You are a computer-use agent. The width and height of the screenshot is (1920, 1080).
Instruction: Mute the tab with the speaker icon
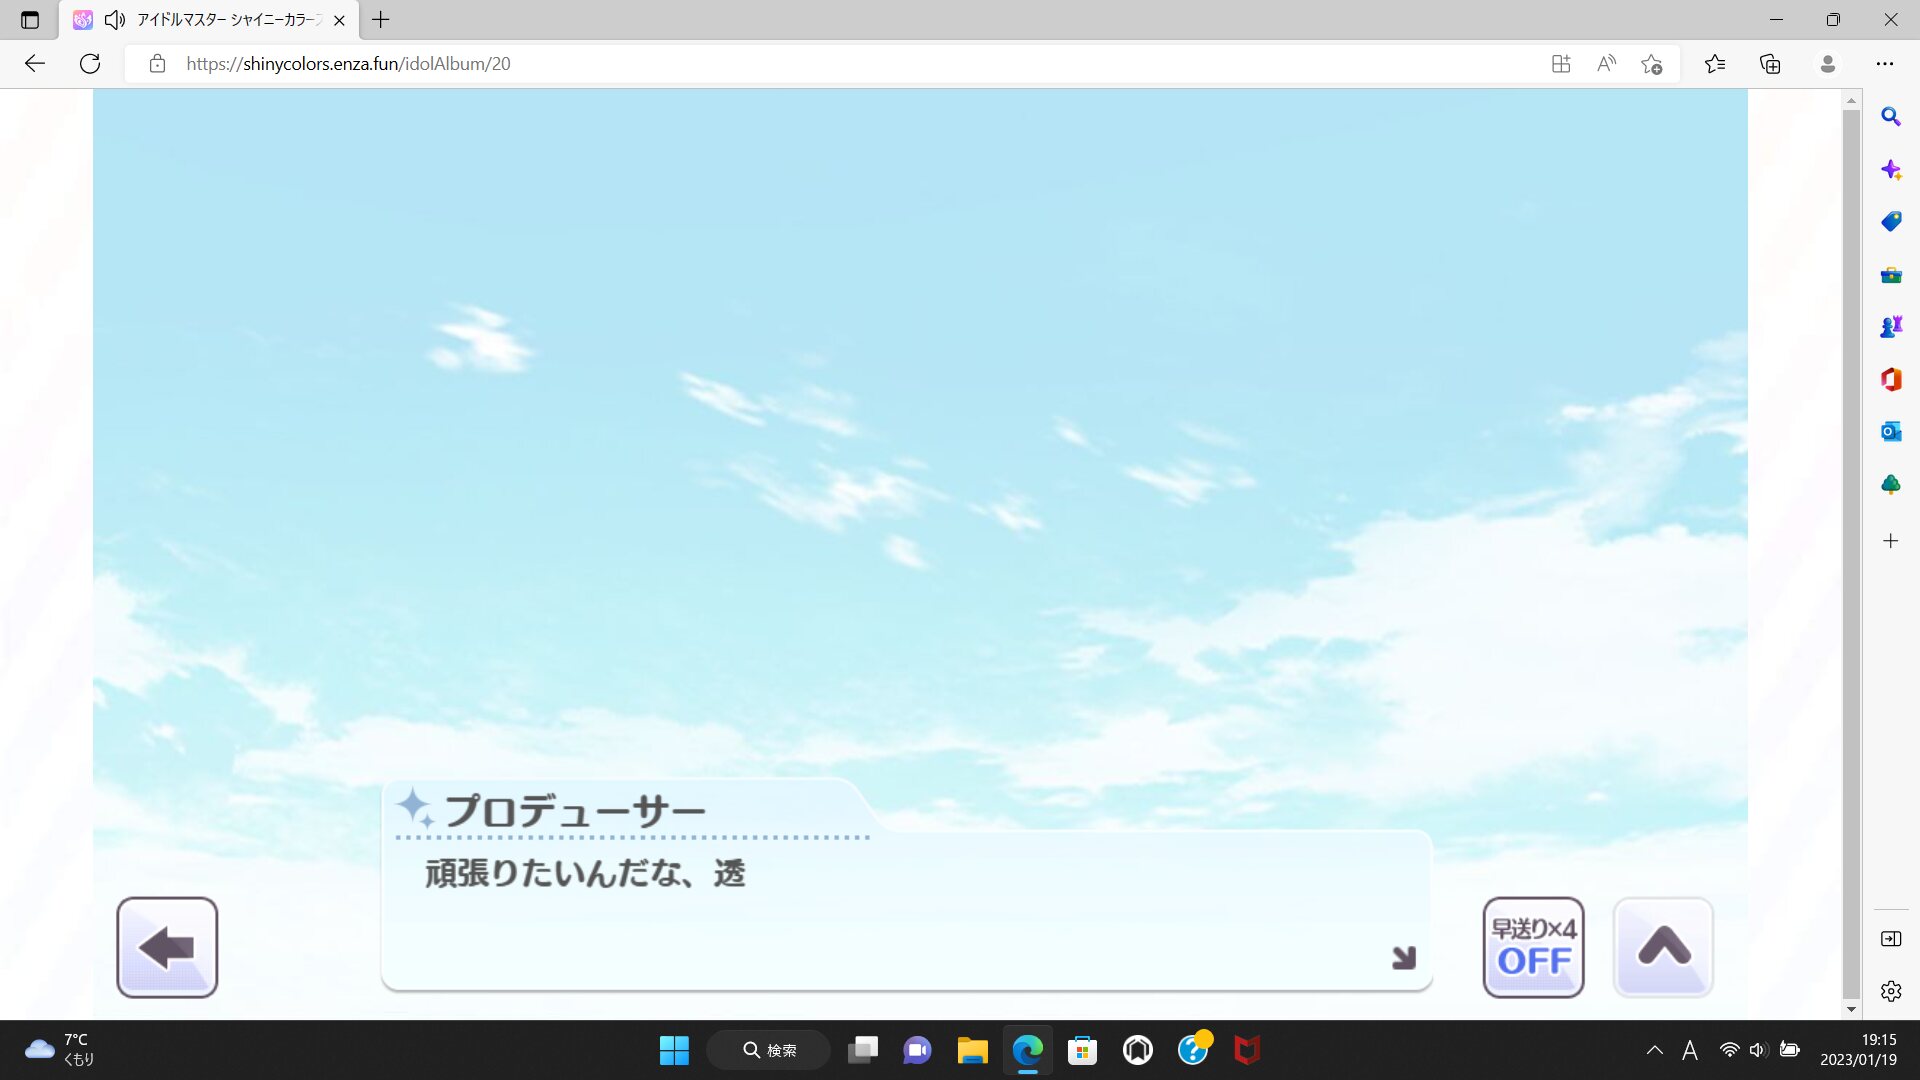[x=115, y=20]
